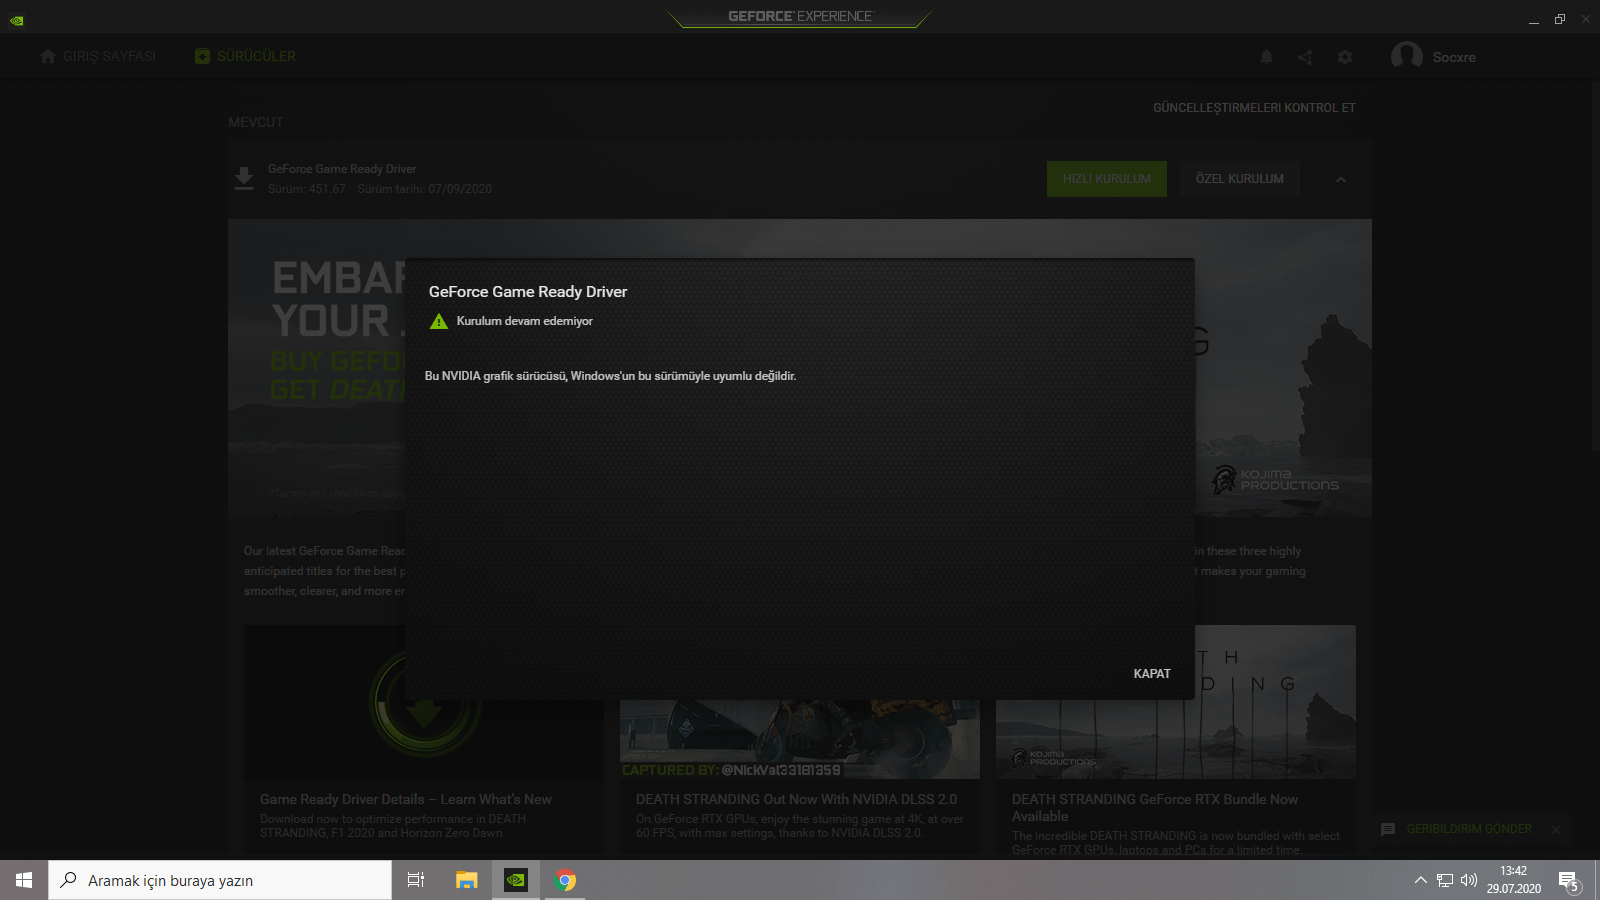Select the 'GeForce Game Ready Driver' dialog title
This screenshot has width=1600, height=900.
coord(528,292)
